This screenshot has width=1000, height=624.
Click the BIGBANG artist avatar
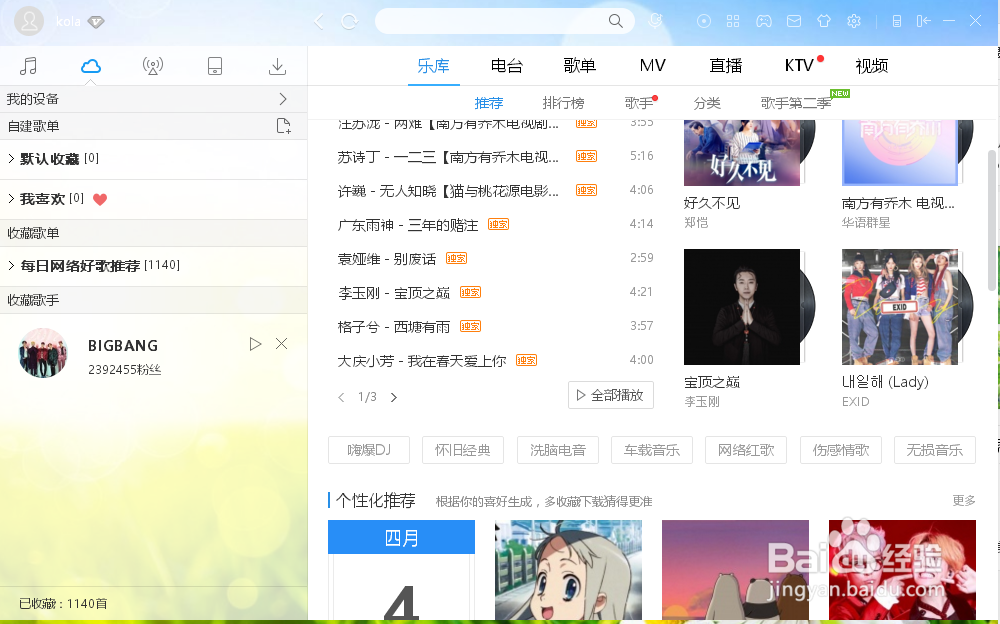[43, 353]
